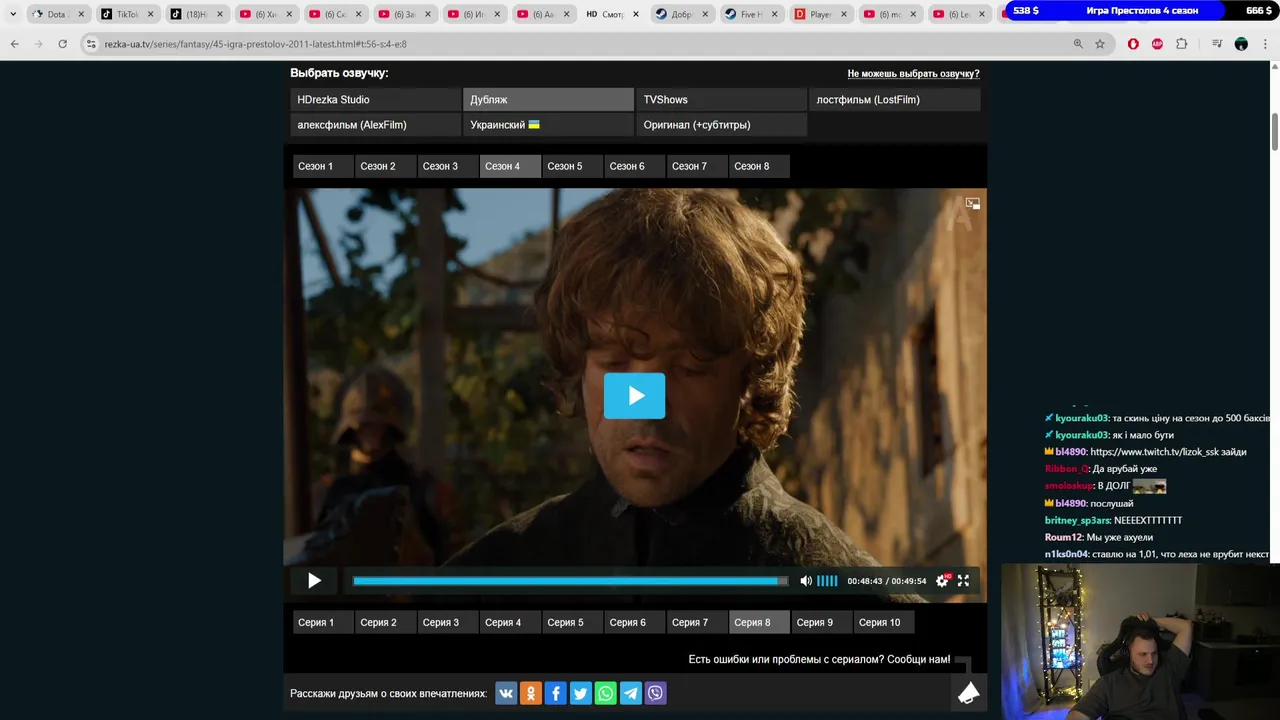Share via the purple Viber icon

[655, 693]
